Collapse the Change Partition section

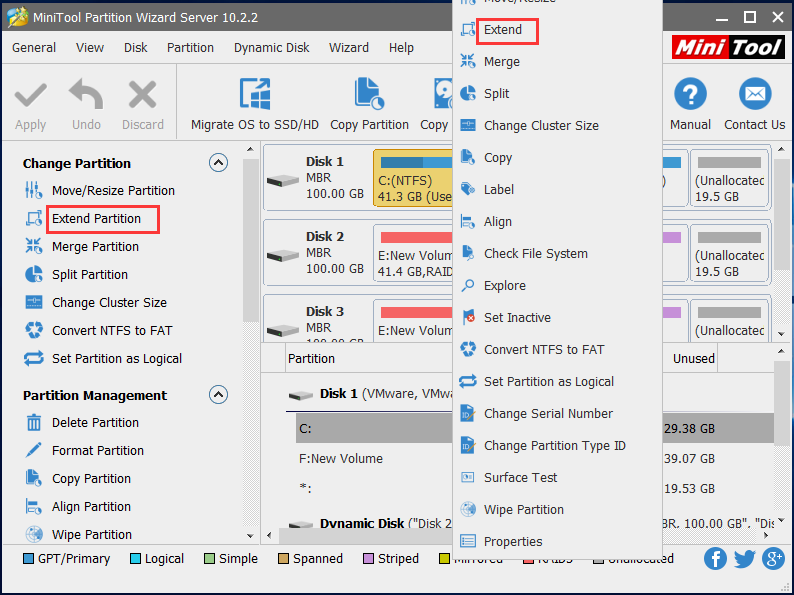218,163
